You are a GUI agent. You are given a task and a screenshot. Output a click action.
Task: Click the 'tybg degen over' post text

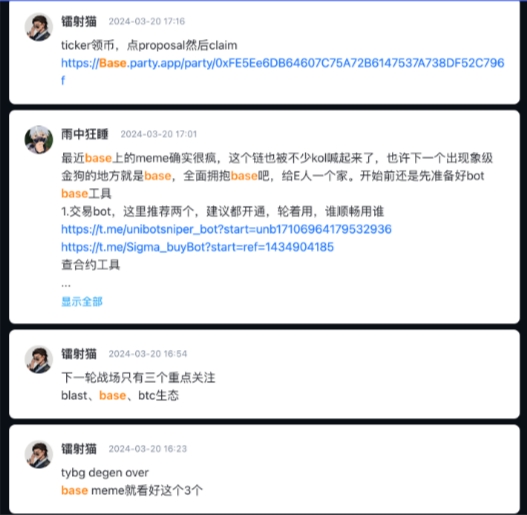[105, 473]
